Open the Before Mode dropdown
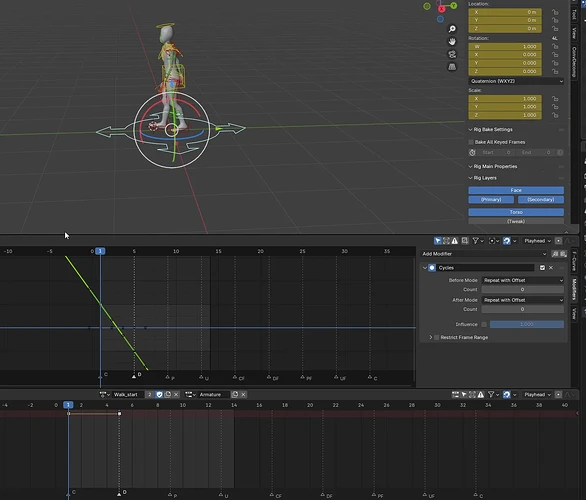The width and height of the screenshot is (586, 500). [x=523, y=280]
